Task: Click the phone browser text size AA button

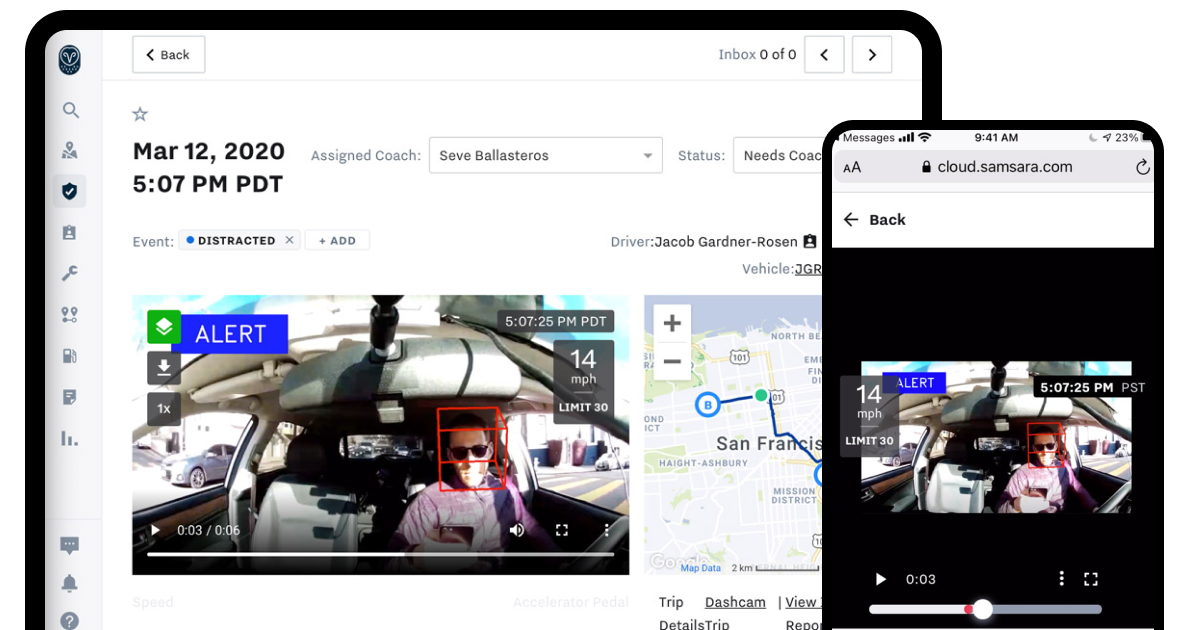Action: (852, 168)
